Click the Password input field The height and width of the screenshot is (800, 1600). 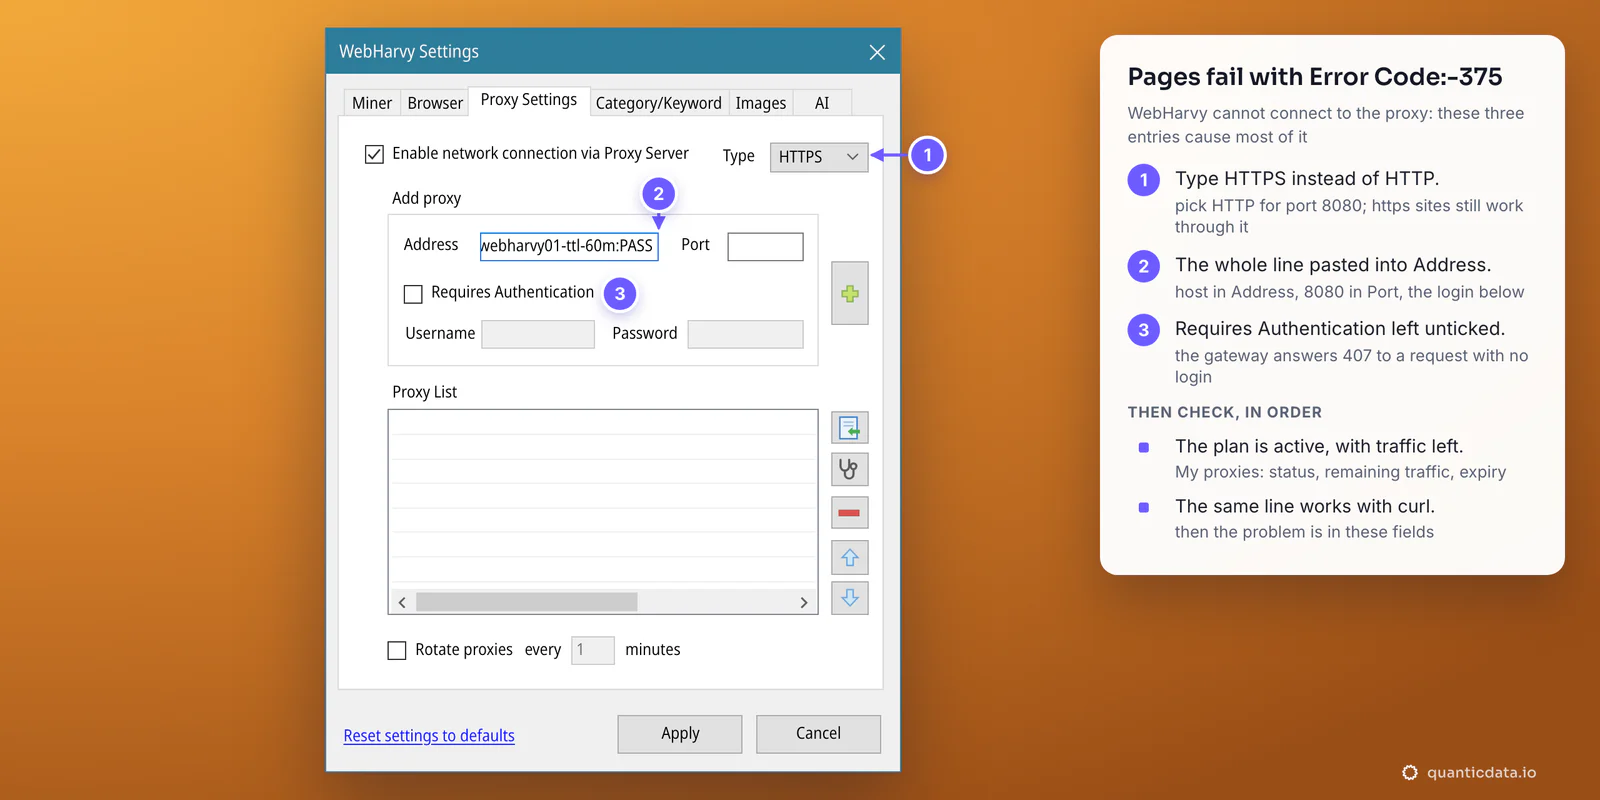coord(745,334)
